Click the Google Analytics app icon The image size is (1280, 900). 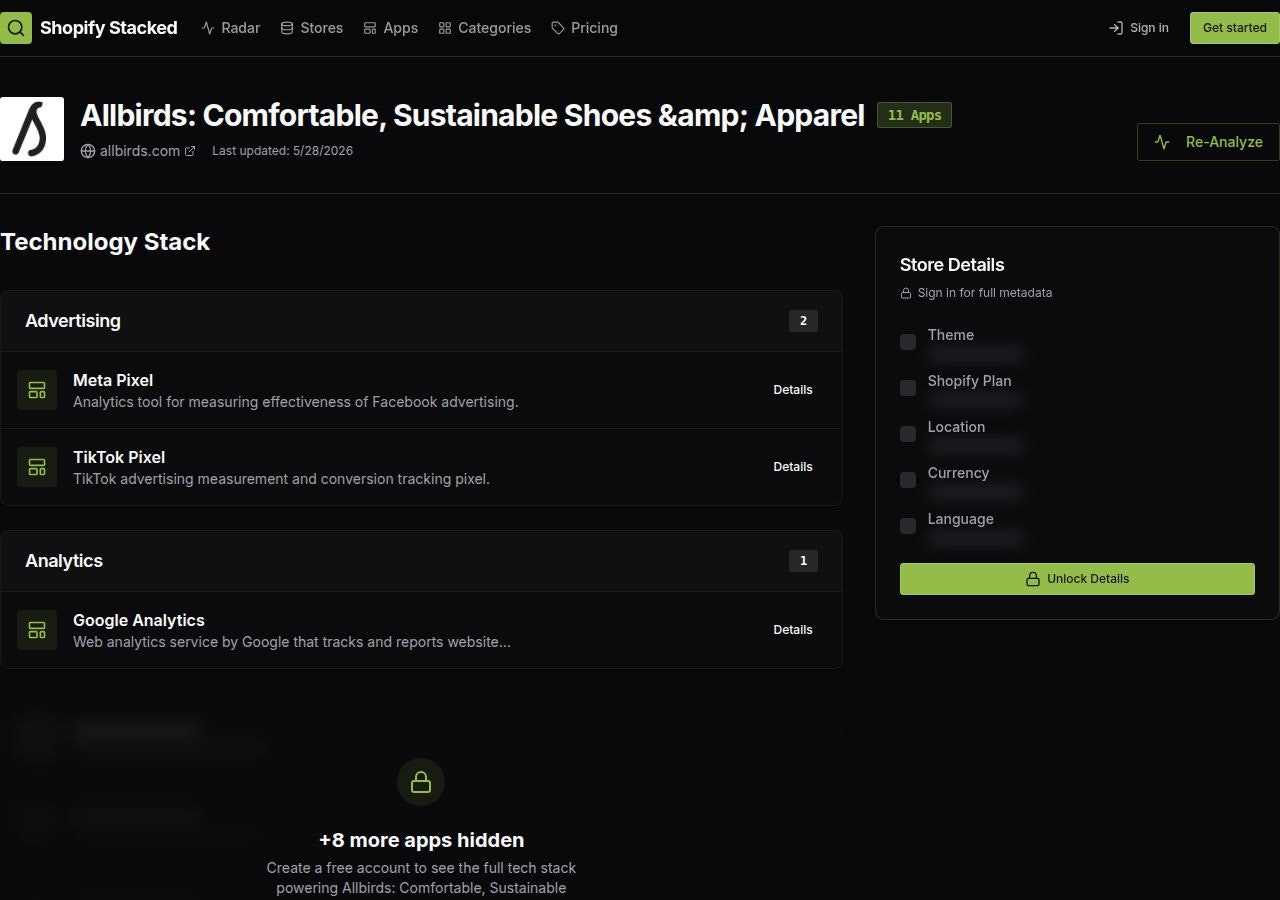(x=37, y=630)
